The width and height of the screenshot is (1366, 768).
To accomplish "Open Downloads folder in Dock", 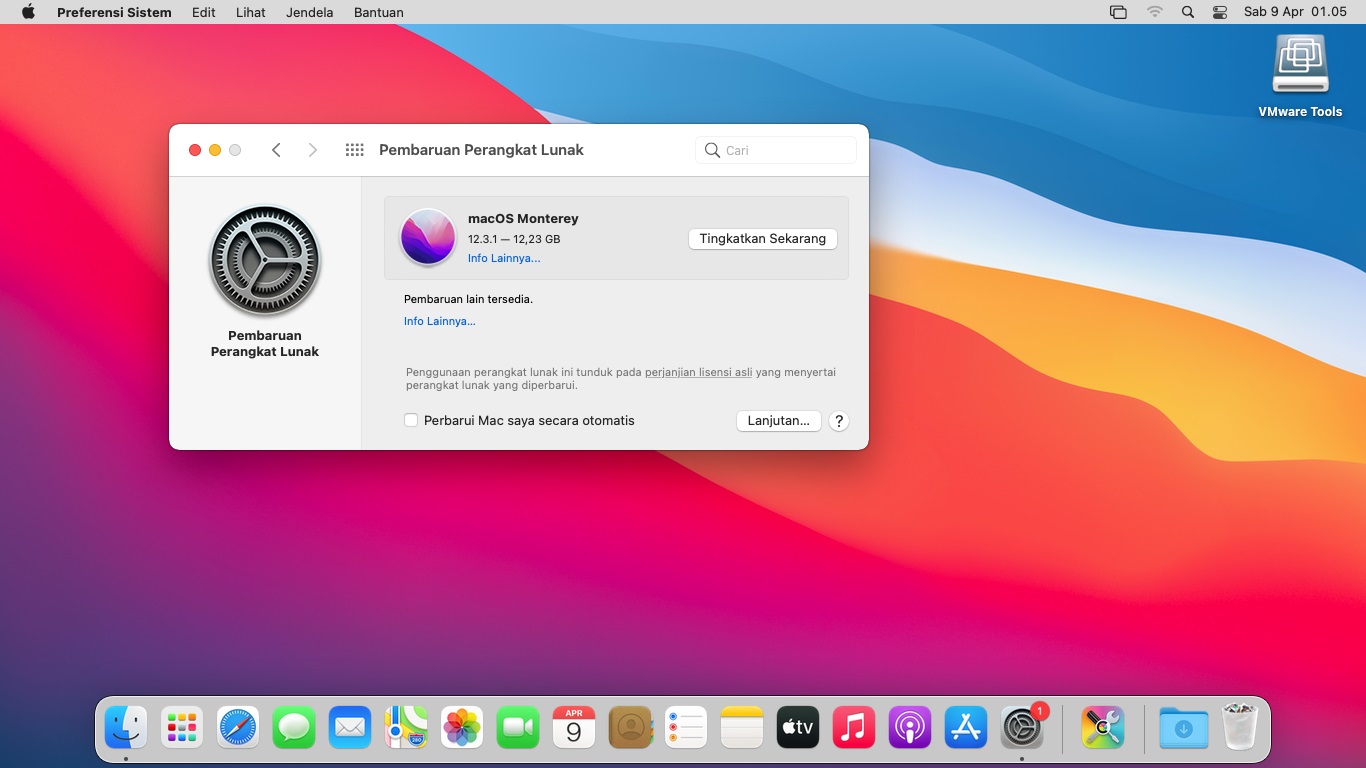I will 1184,727.
